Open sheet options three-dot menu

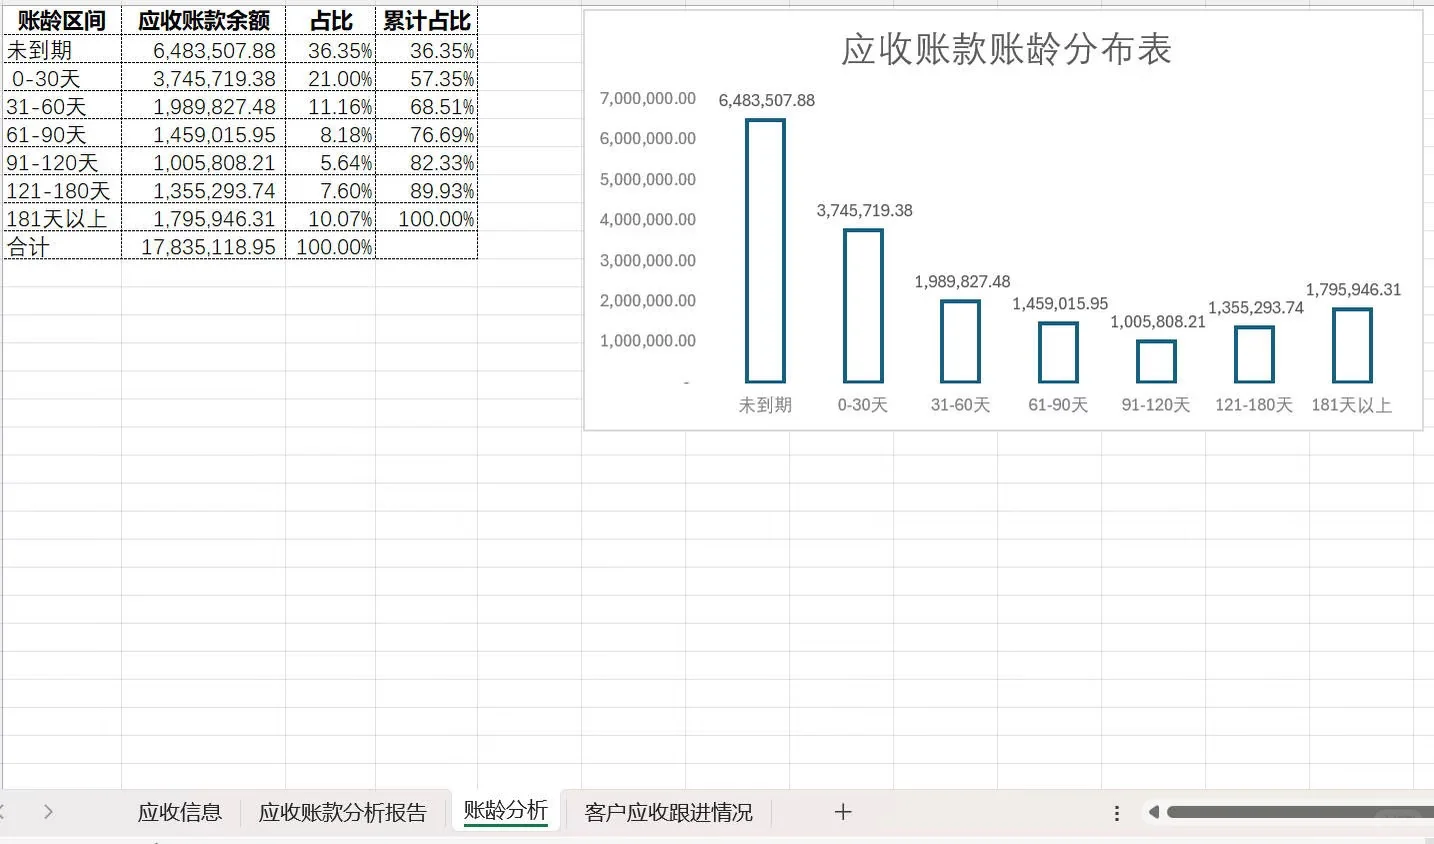point(1117,813)
